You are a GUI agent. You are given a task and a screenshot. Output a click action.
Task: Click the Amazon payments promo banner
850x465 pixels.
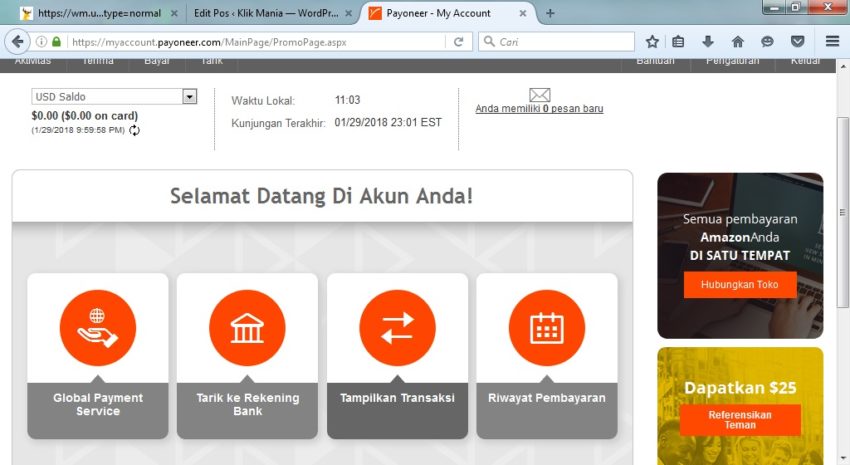740,256
